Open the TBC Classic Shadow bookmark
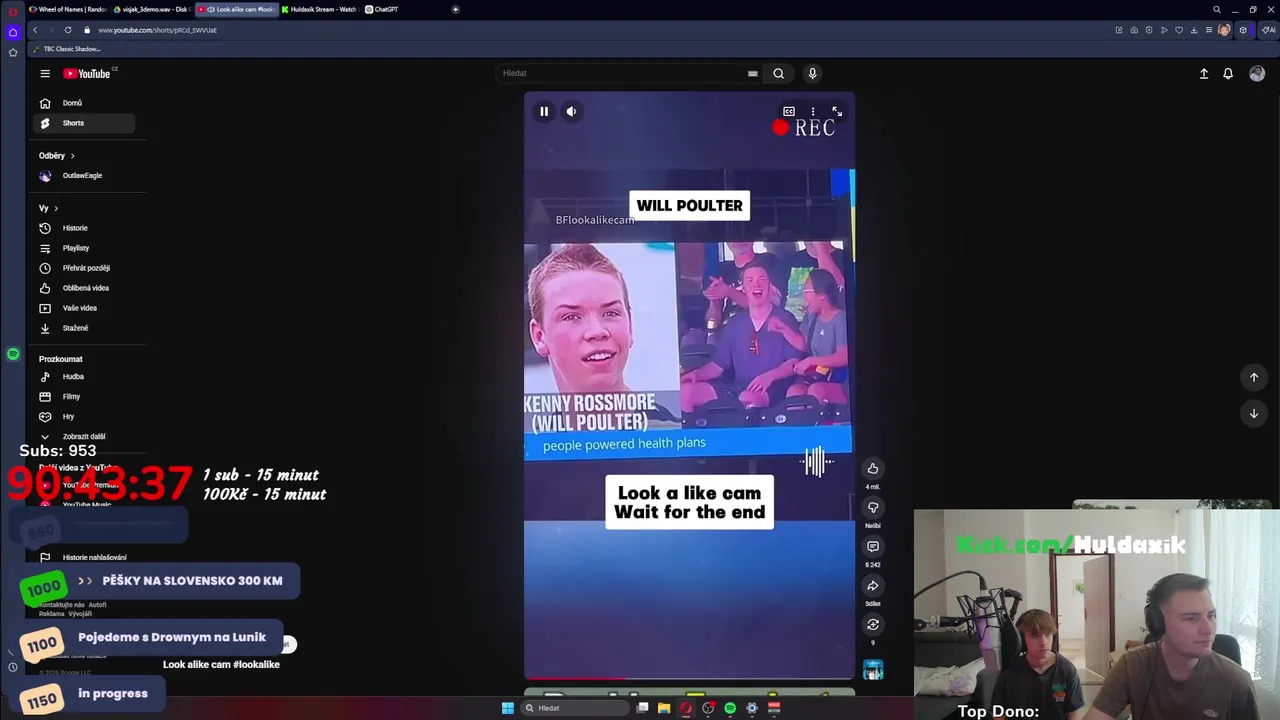Image resolution: width=1280 pixels, height=720 pixels. [x=67, y=49]
